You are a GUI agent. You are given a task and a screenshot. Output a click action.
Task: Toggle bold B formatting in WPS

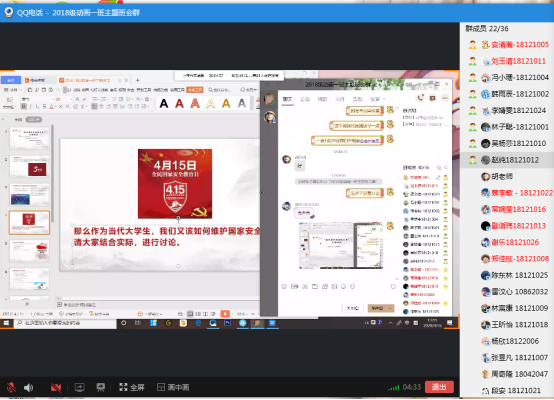point(24,106)
